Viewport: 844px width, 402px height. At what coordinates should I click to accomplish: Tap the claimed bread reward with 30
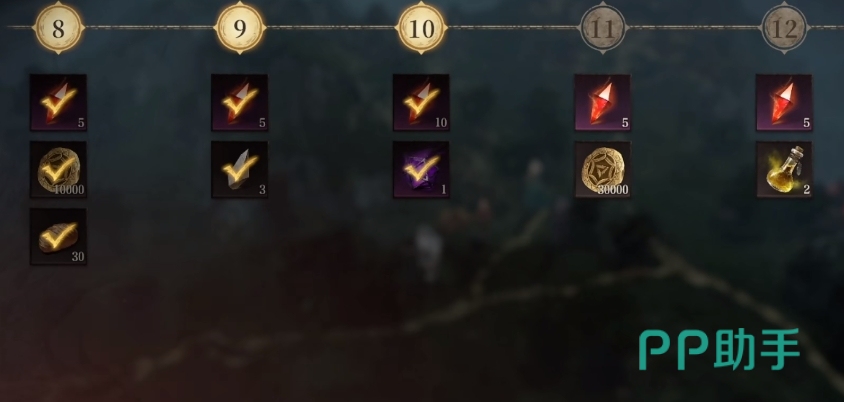58,237
